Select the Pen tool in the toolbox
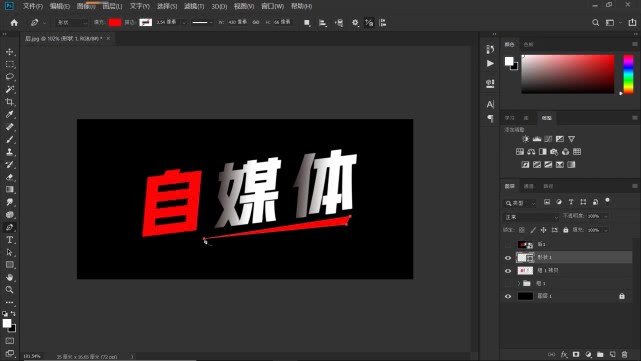 point(10,227)
